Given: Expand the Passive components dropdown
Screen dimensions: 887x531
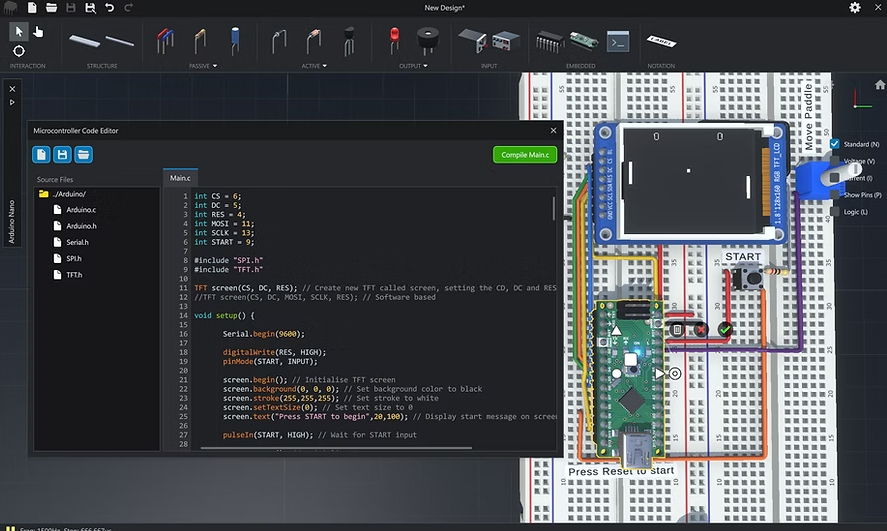Looking at the screenshot, I should [x=215, y=66].
